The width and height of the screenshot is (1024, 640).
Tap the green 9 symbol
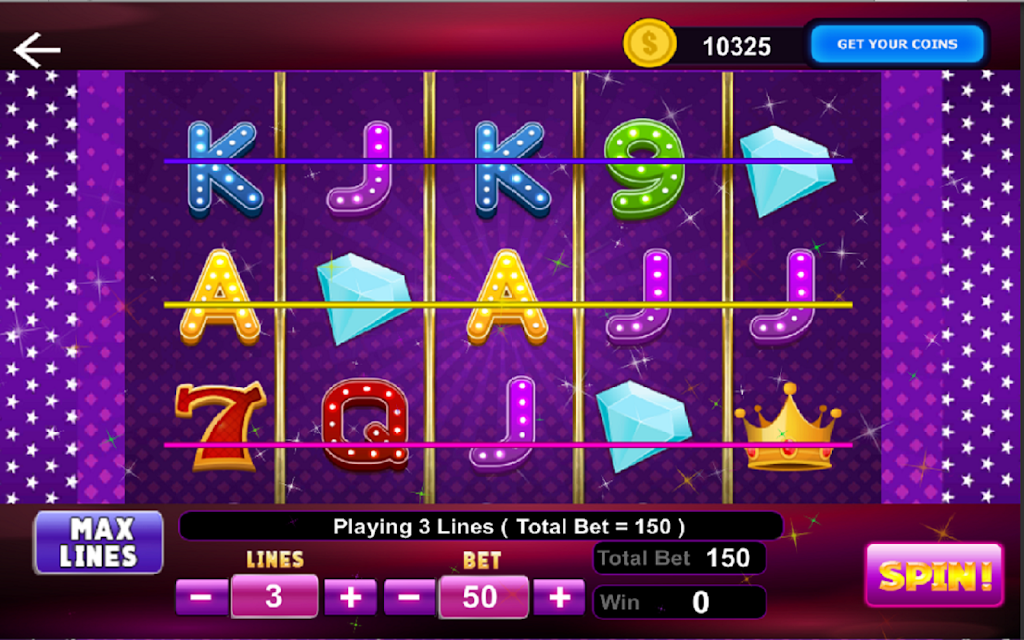coord(645,168)
